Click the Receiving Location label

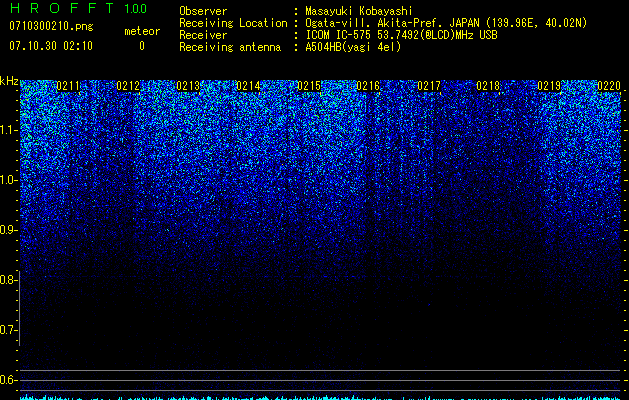[x=233, y=23]
